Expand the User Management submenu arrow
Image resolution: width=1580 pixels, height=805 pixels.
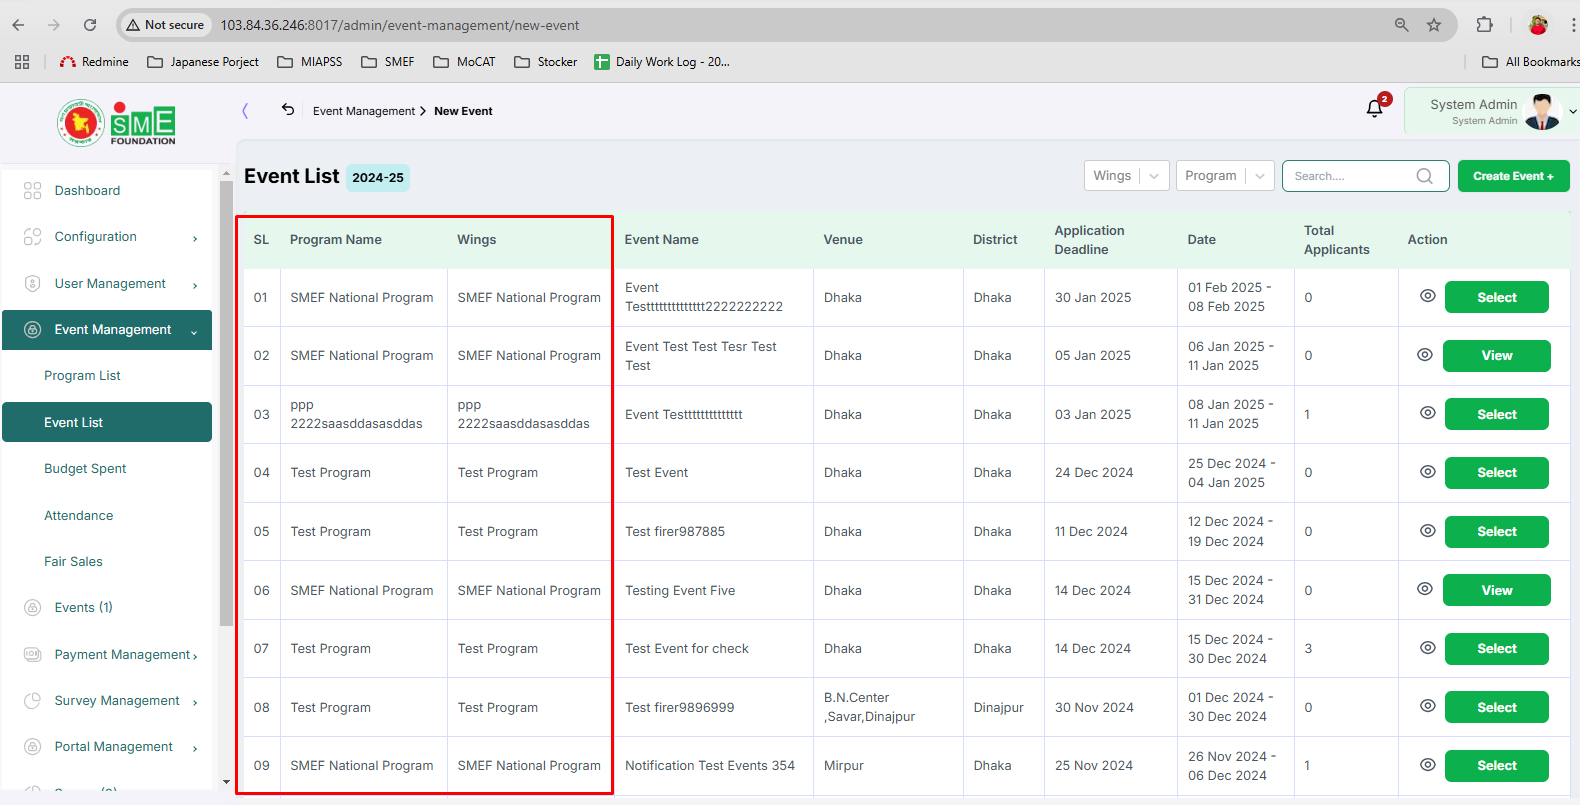click(195, 285)
